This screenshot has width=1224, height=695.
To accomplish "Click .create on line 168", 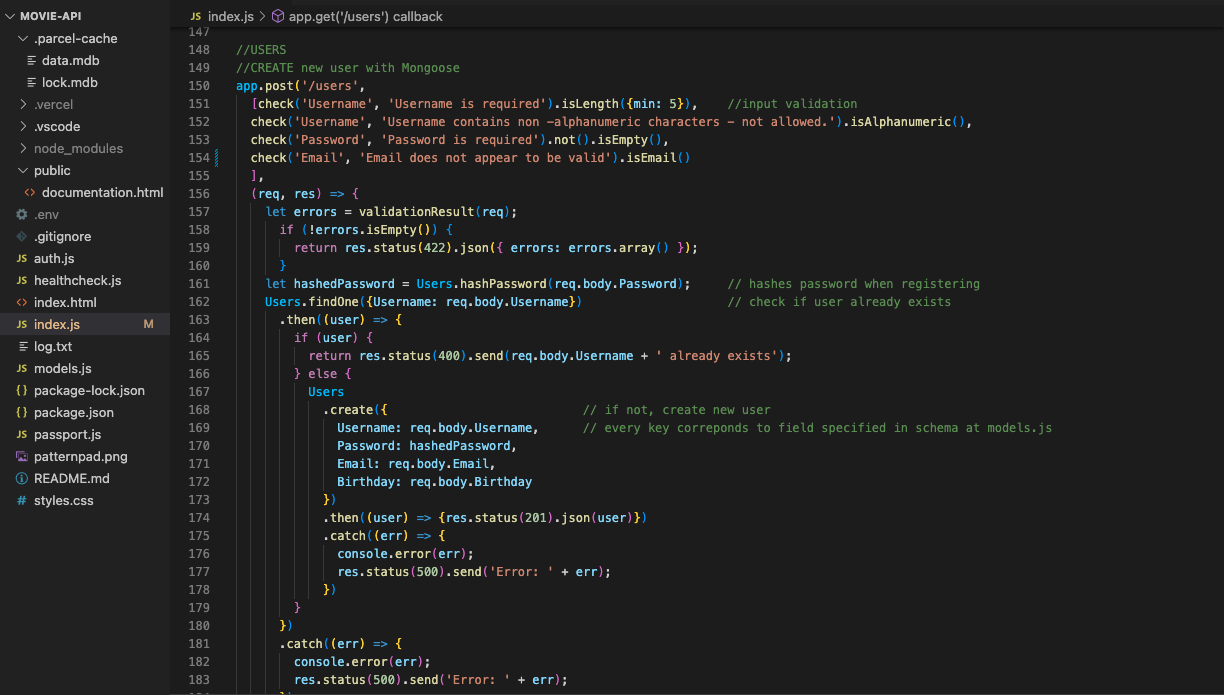I will (347, 410).
